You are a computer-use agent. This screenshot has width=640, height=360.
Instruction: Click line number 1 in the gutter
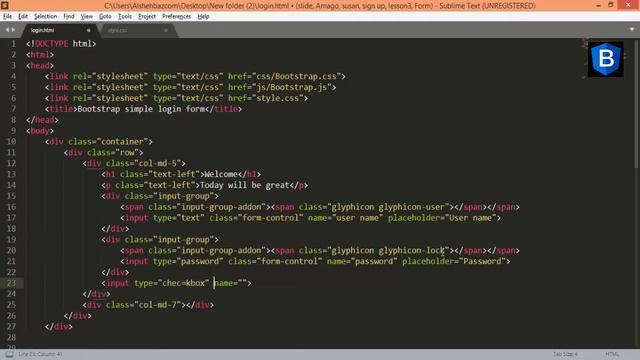tap(13, 44)
